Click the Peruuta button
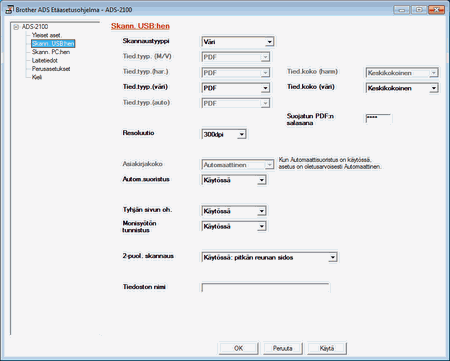 pyautogui.click(x=283, y=348)
